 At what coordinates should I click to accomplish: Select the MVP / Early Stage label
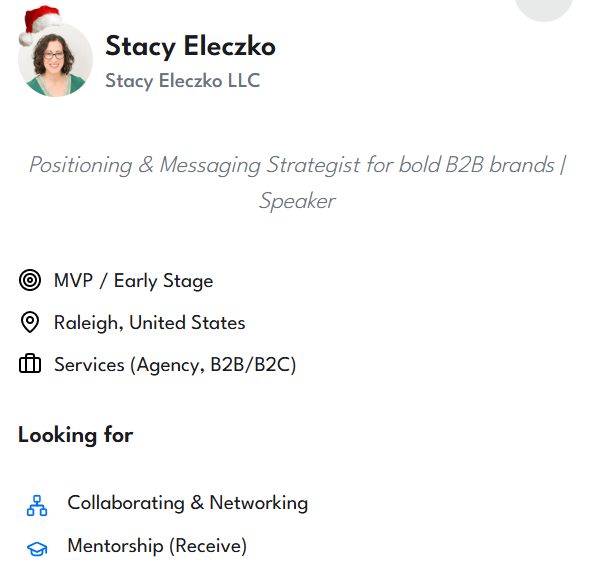pyautogui.click(x=133, y=281)
